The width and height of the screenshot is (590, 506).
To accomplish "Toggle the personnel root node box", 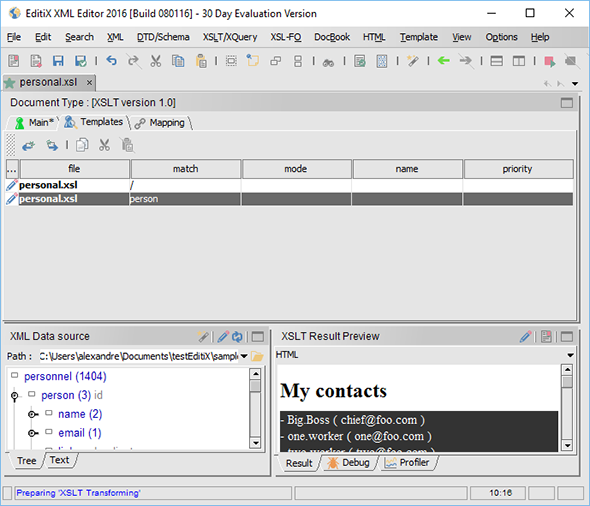I will click(15, 375).
